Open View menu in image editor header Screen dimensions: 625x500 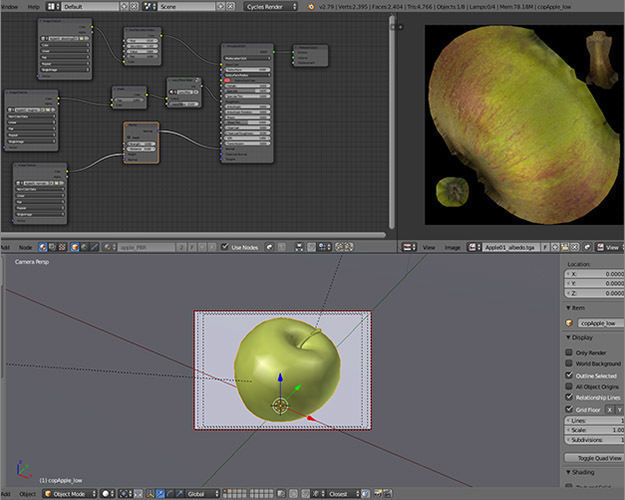point(429,247)
